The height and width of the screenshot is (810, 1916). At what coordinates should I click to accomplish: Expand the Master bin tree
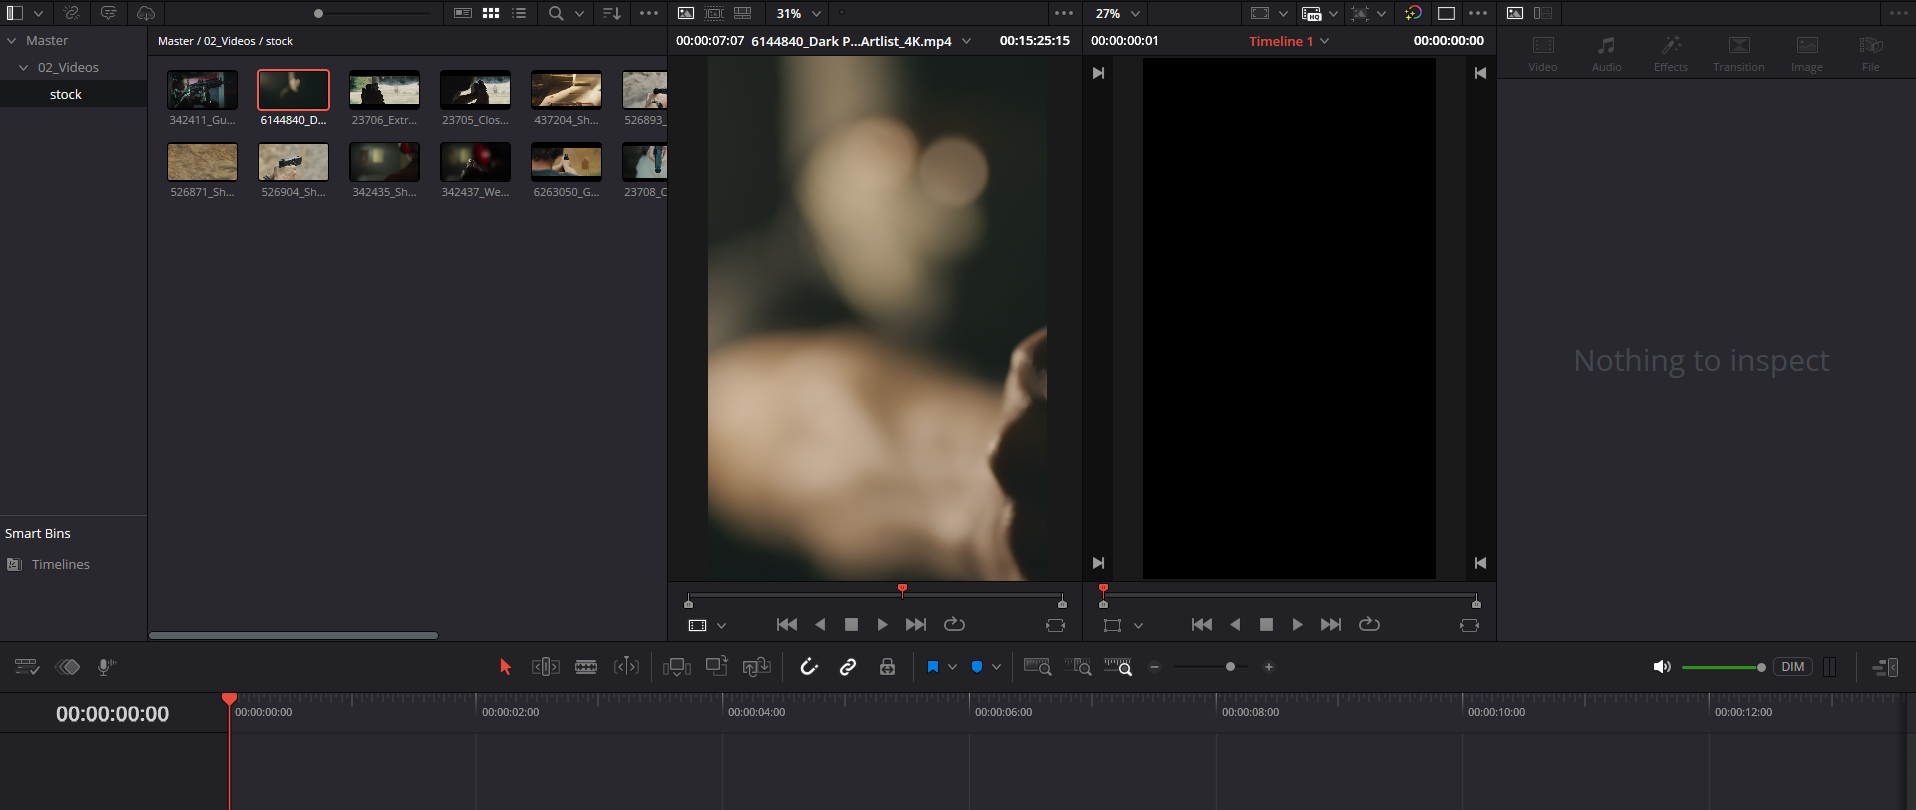(x=12, y=41)
